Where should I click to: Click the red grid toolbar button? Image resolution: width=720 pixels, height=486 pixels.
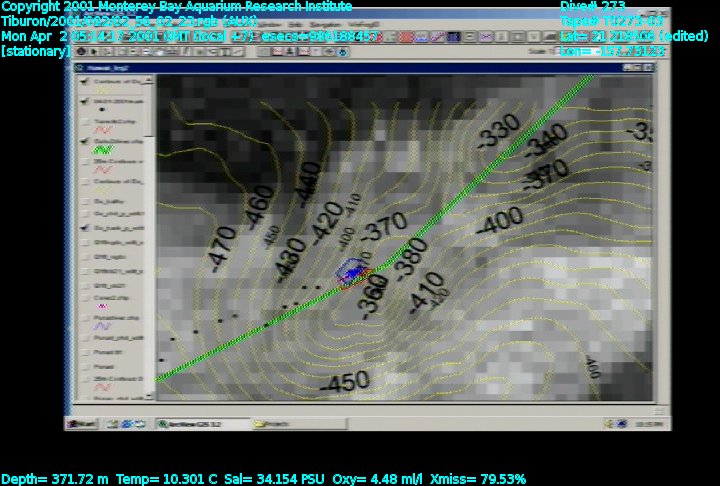(x=406, y=37)
